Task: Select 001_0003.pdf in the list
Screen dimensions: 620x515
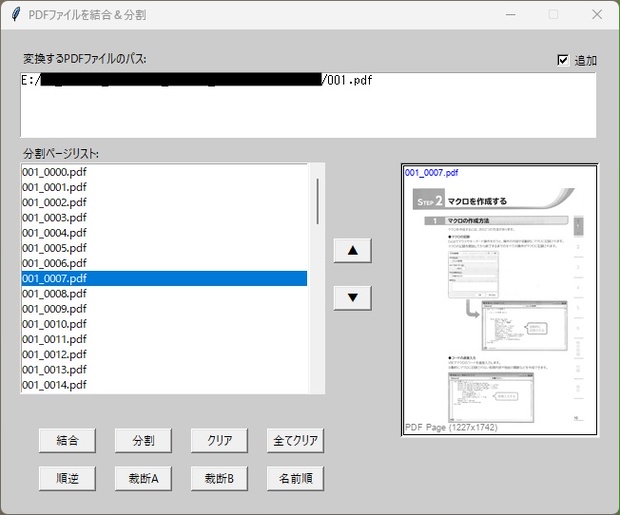Action: click(164, 218)
